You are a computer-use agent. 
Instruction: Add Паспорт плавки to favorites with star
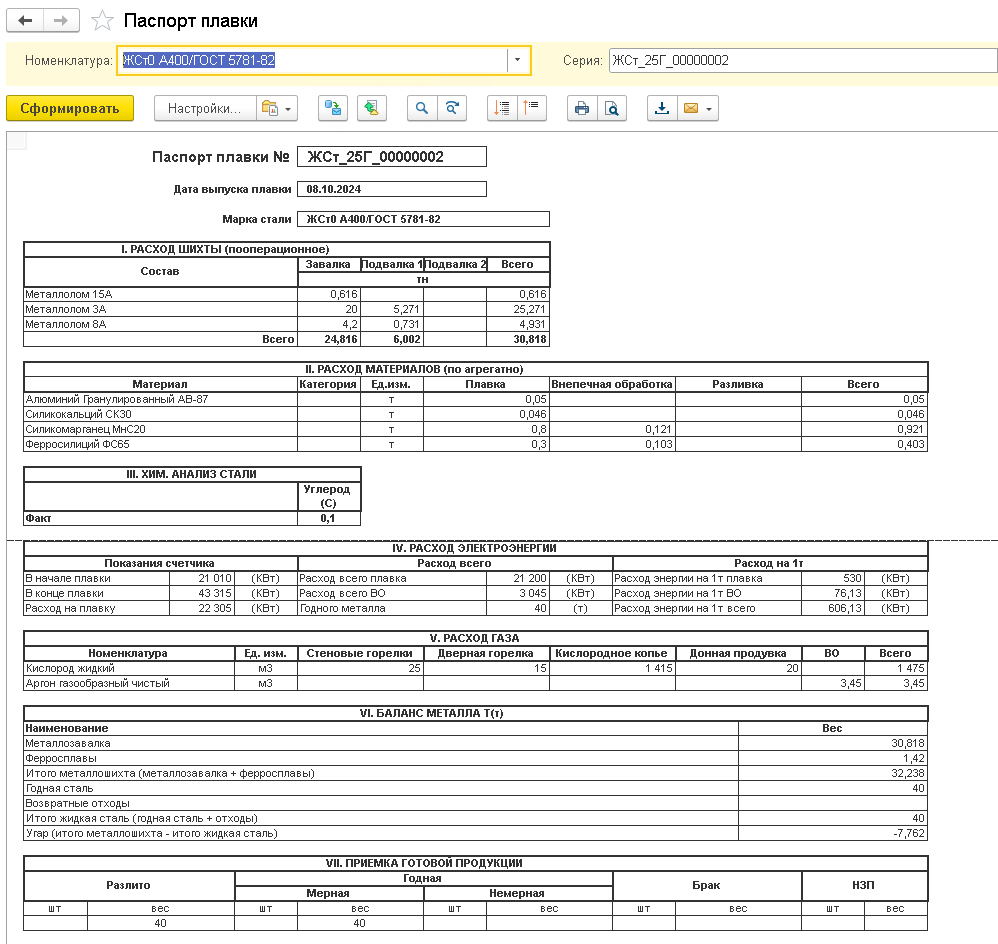tap(101, 21)
